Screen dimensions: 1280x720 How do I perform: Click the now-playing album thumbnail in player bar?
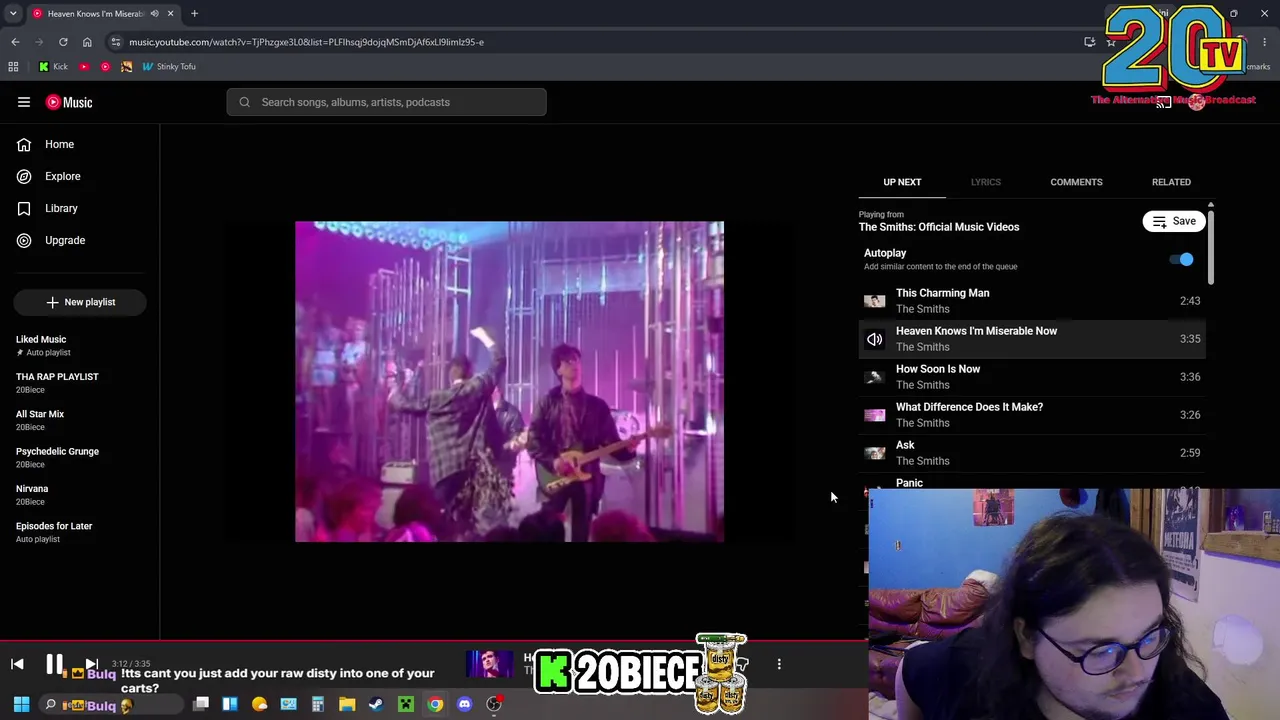point(489,664)
